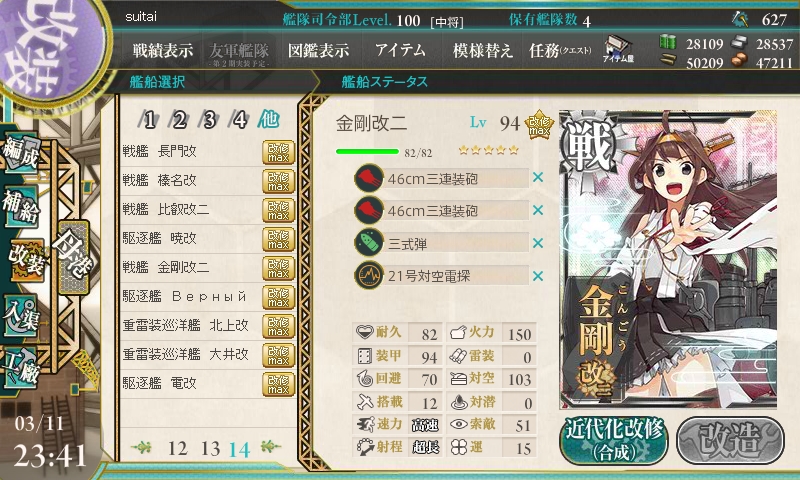Jump to last page with right arrow ornament
Viewport: 800px width, 480px height.
click(x=271, y=447)
